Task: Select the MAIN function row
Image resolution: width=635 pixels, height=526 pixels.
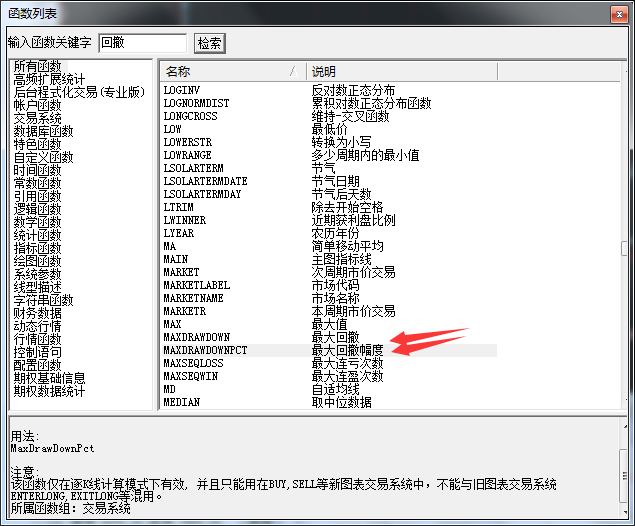Action: [x=329, y=259]
